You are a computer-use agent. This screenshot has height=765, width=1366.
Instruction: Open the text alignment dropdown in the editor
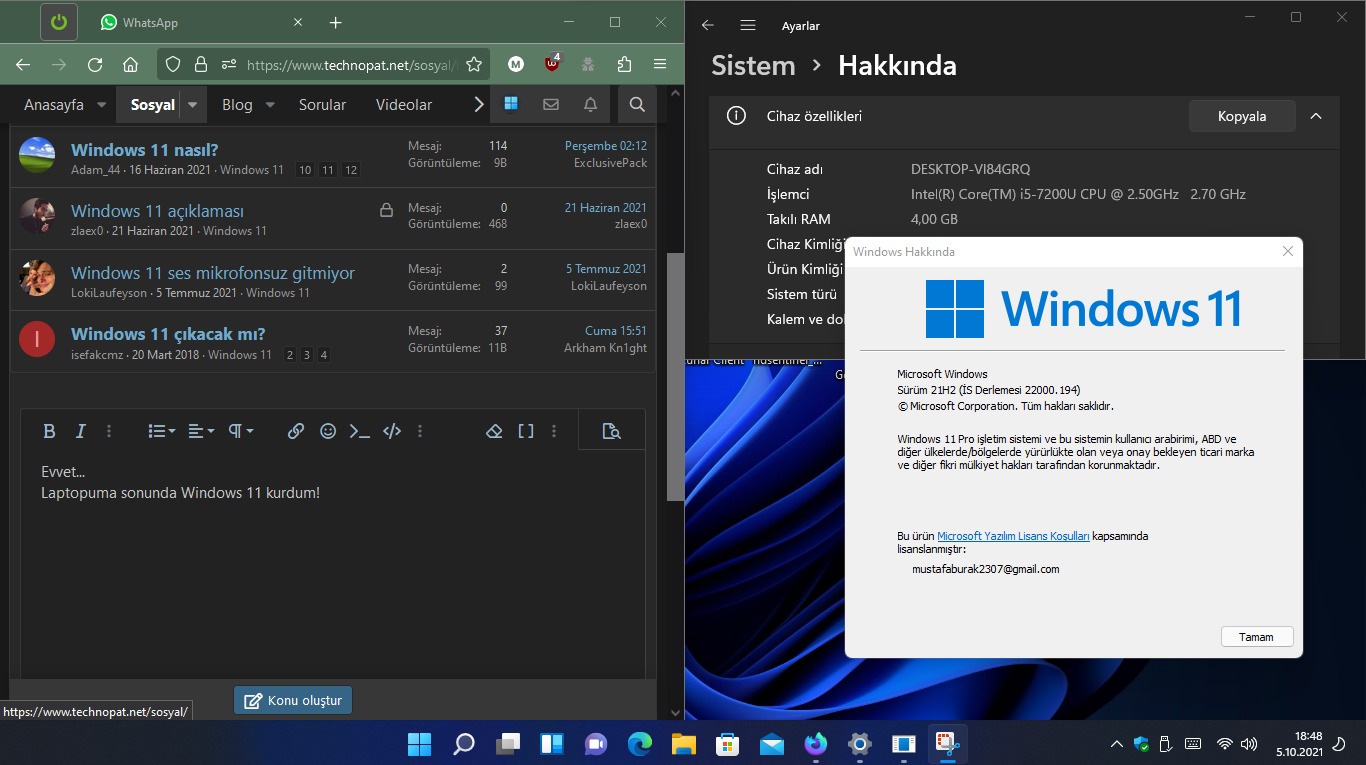pyautogui.click(x=201, y=431)
